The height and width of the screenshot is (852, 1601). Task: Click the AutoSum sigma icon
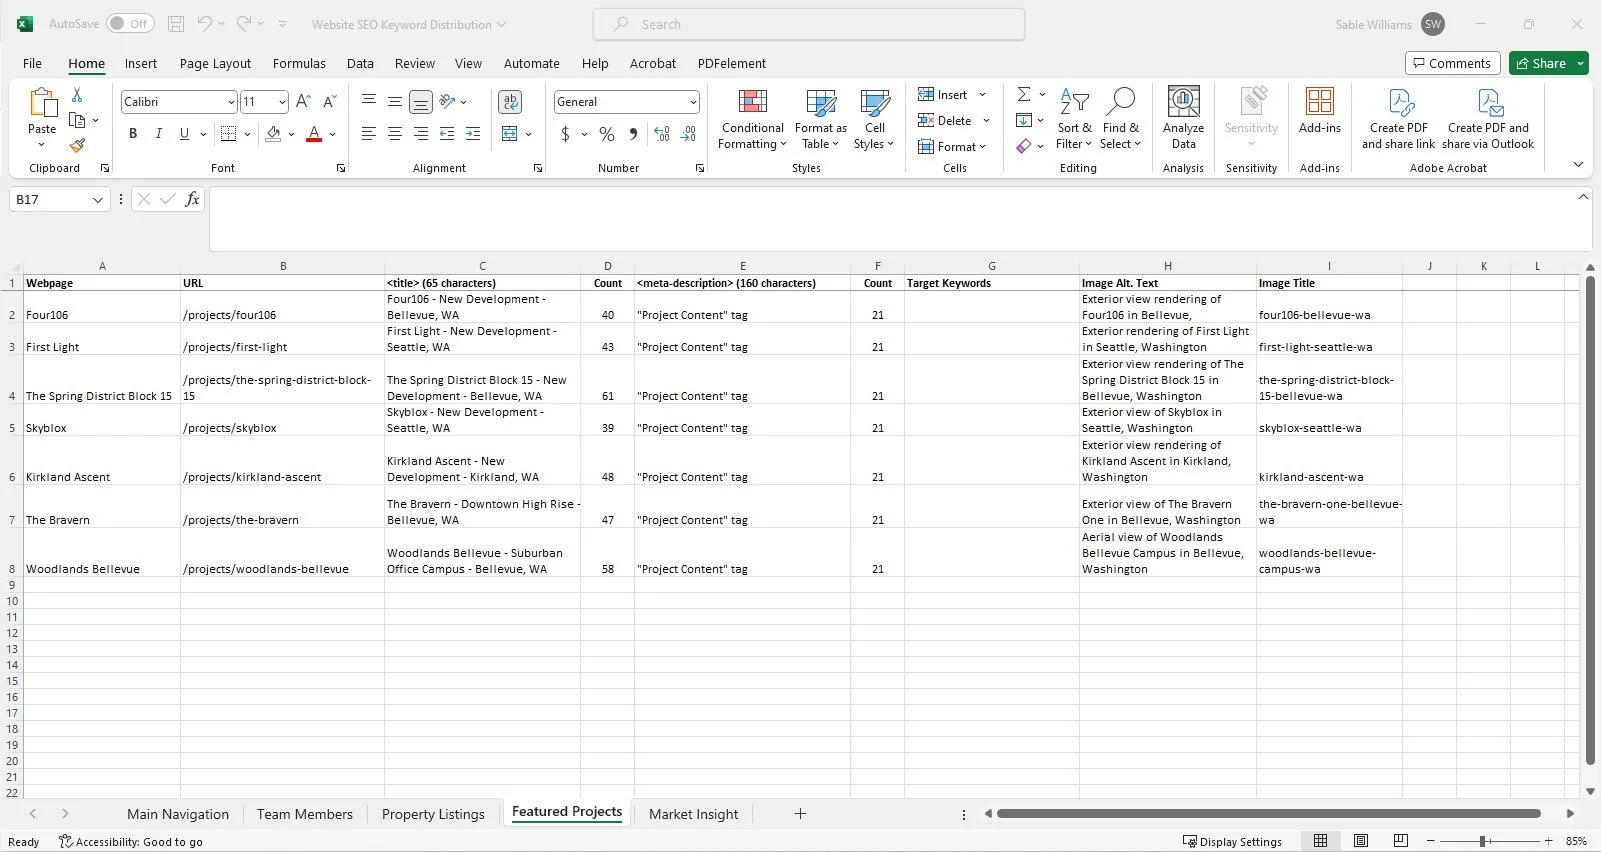[x=1024, y=94]
